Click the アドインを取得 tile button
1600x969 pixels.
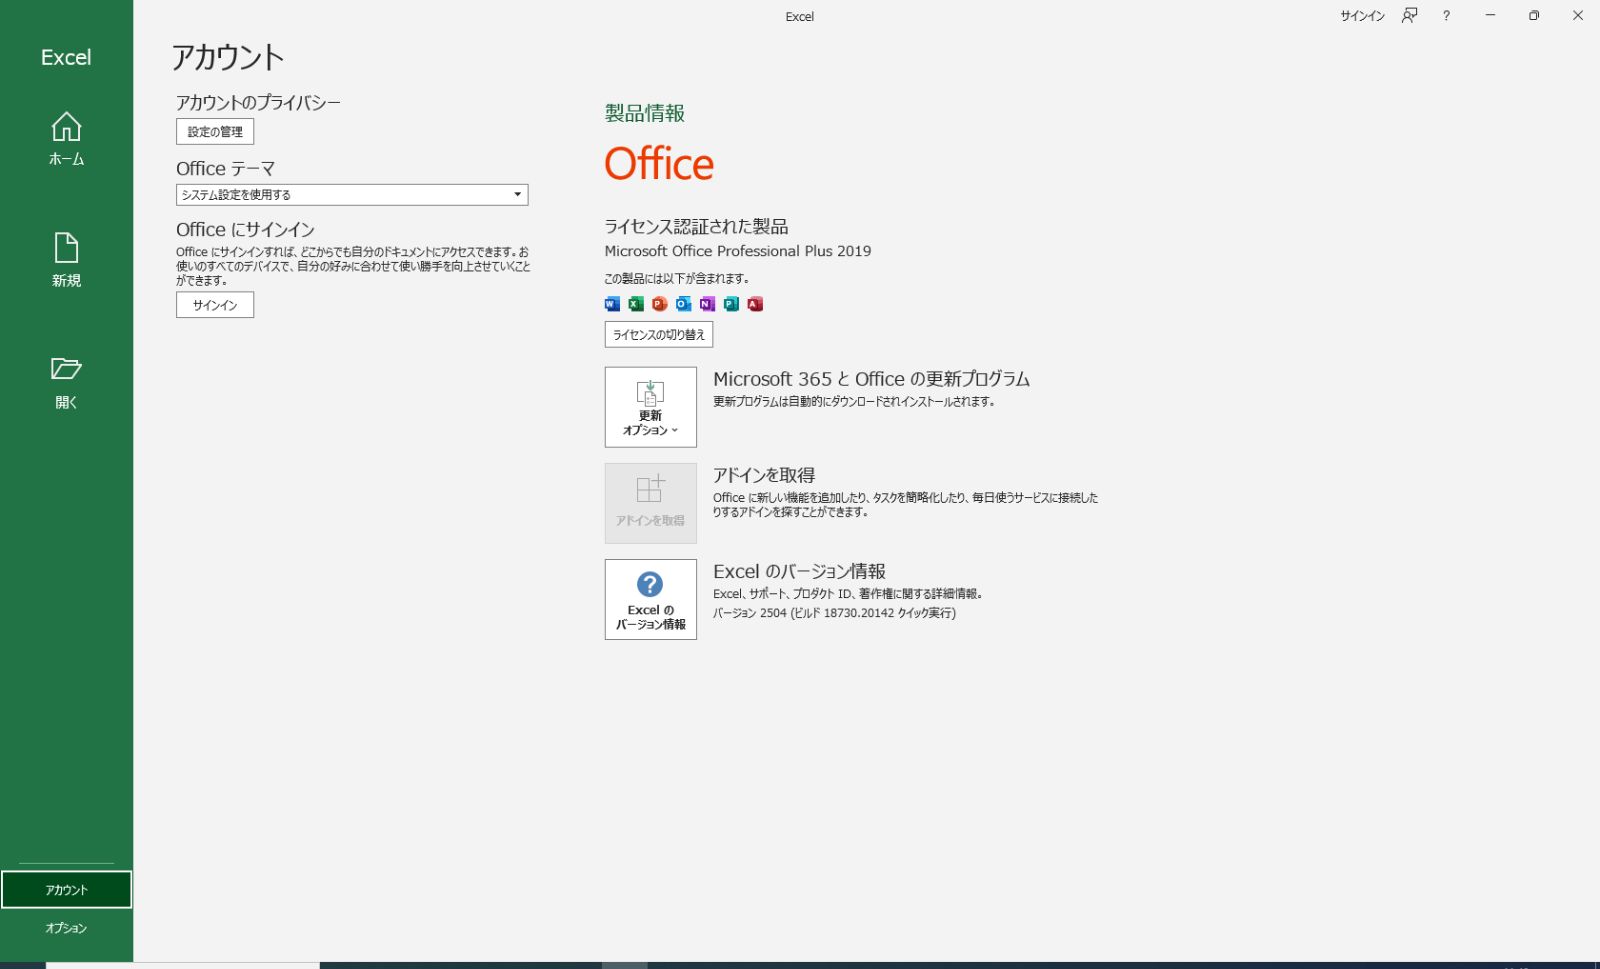pos(651,503)
